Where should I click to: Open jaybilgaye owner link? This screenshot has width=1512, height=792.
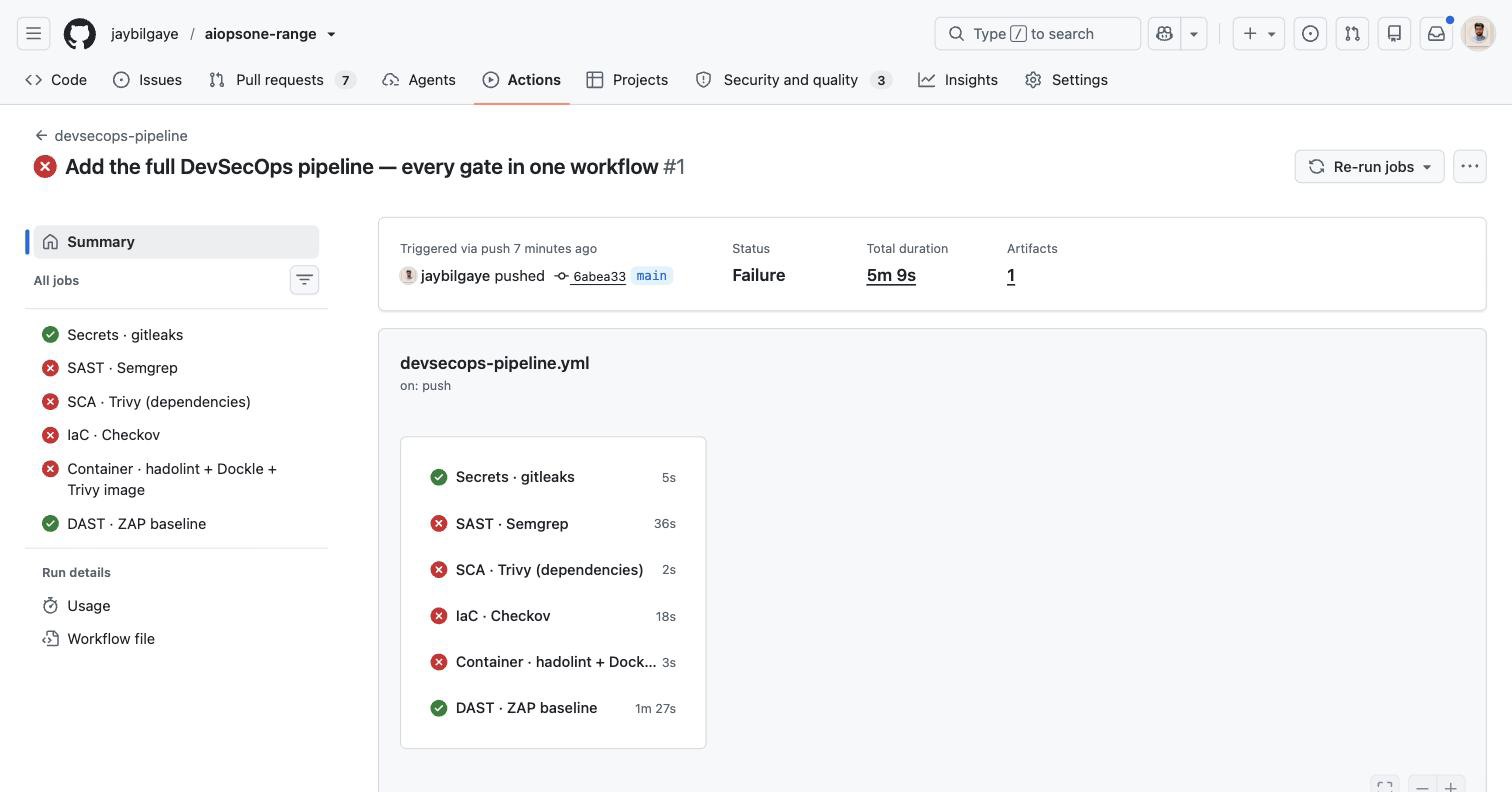(x=145, y=33)
